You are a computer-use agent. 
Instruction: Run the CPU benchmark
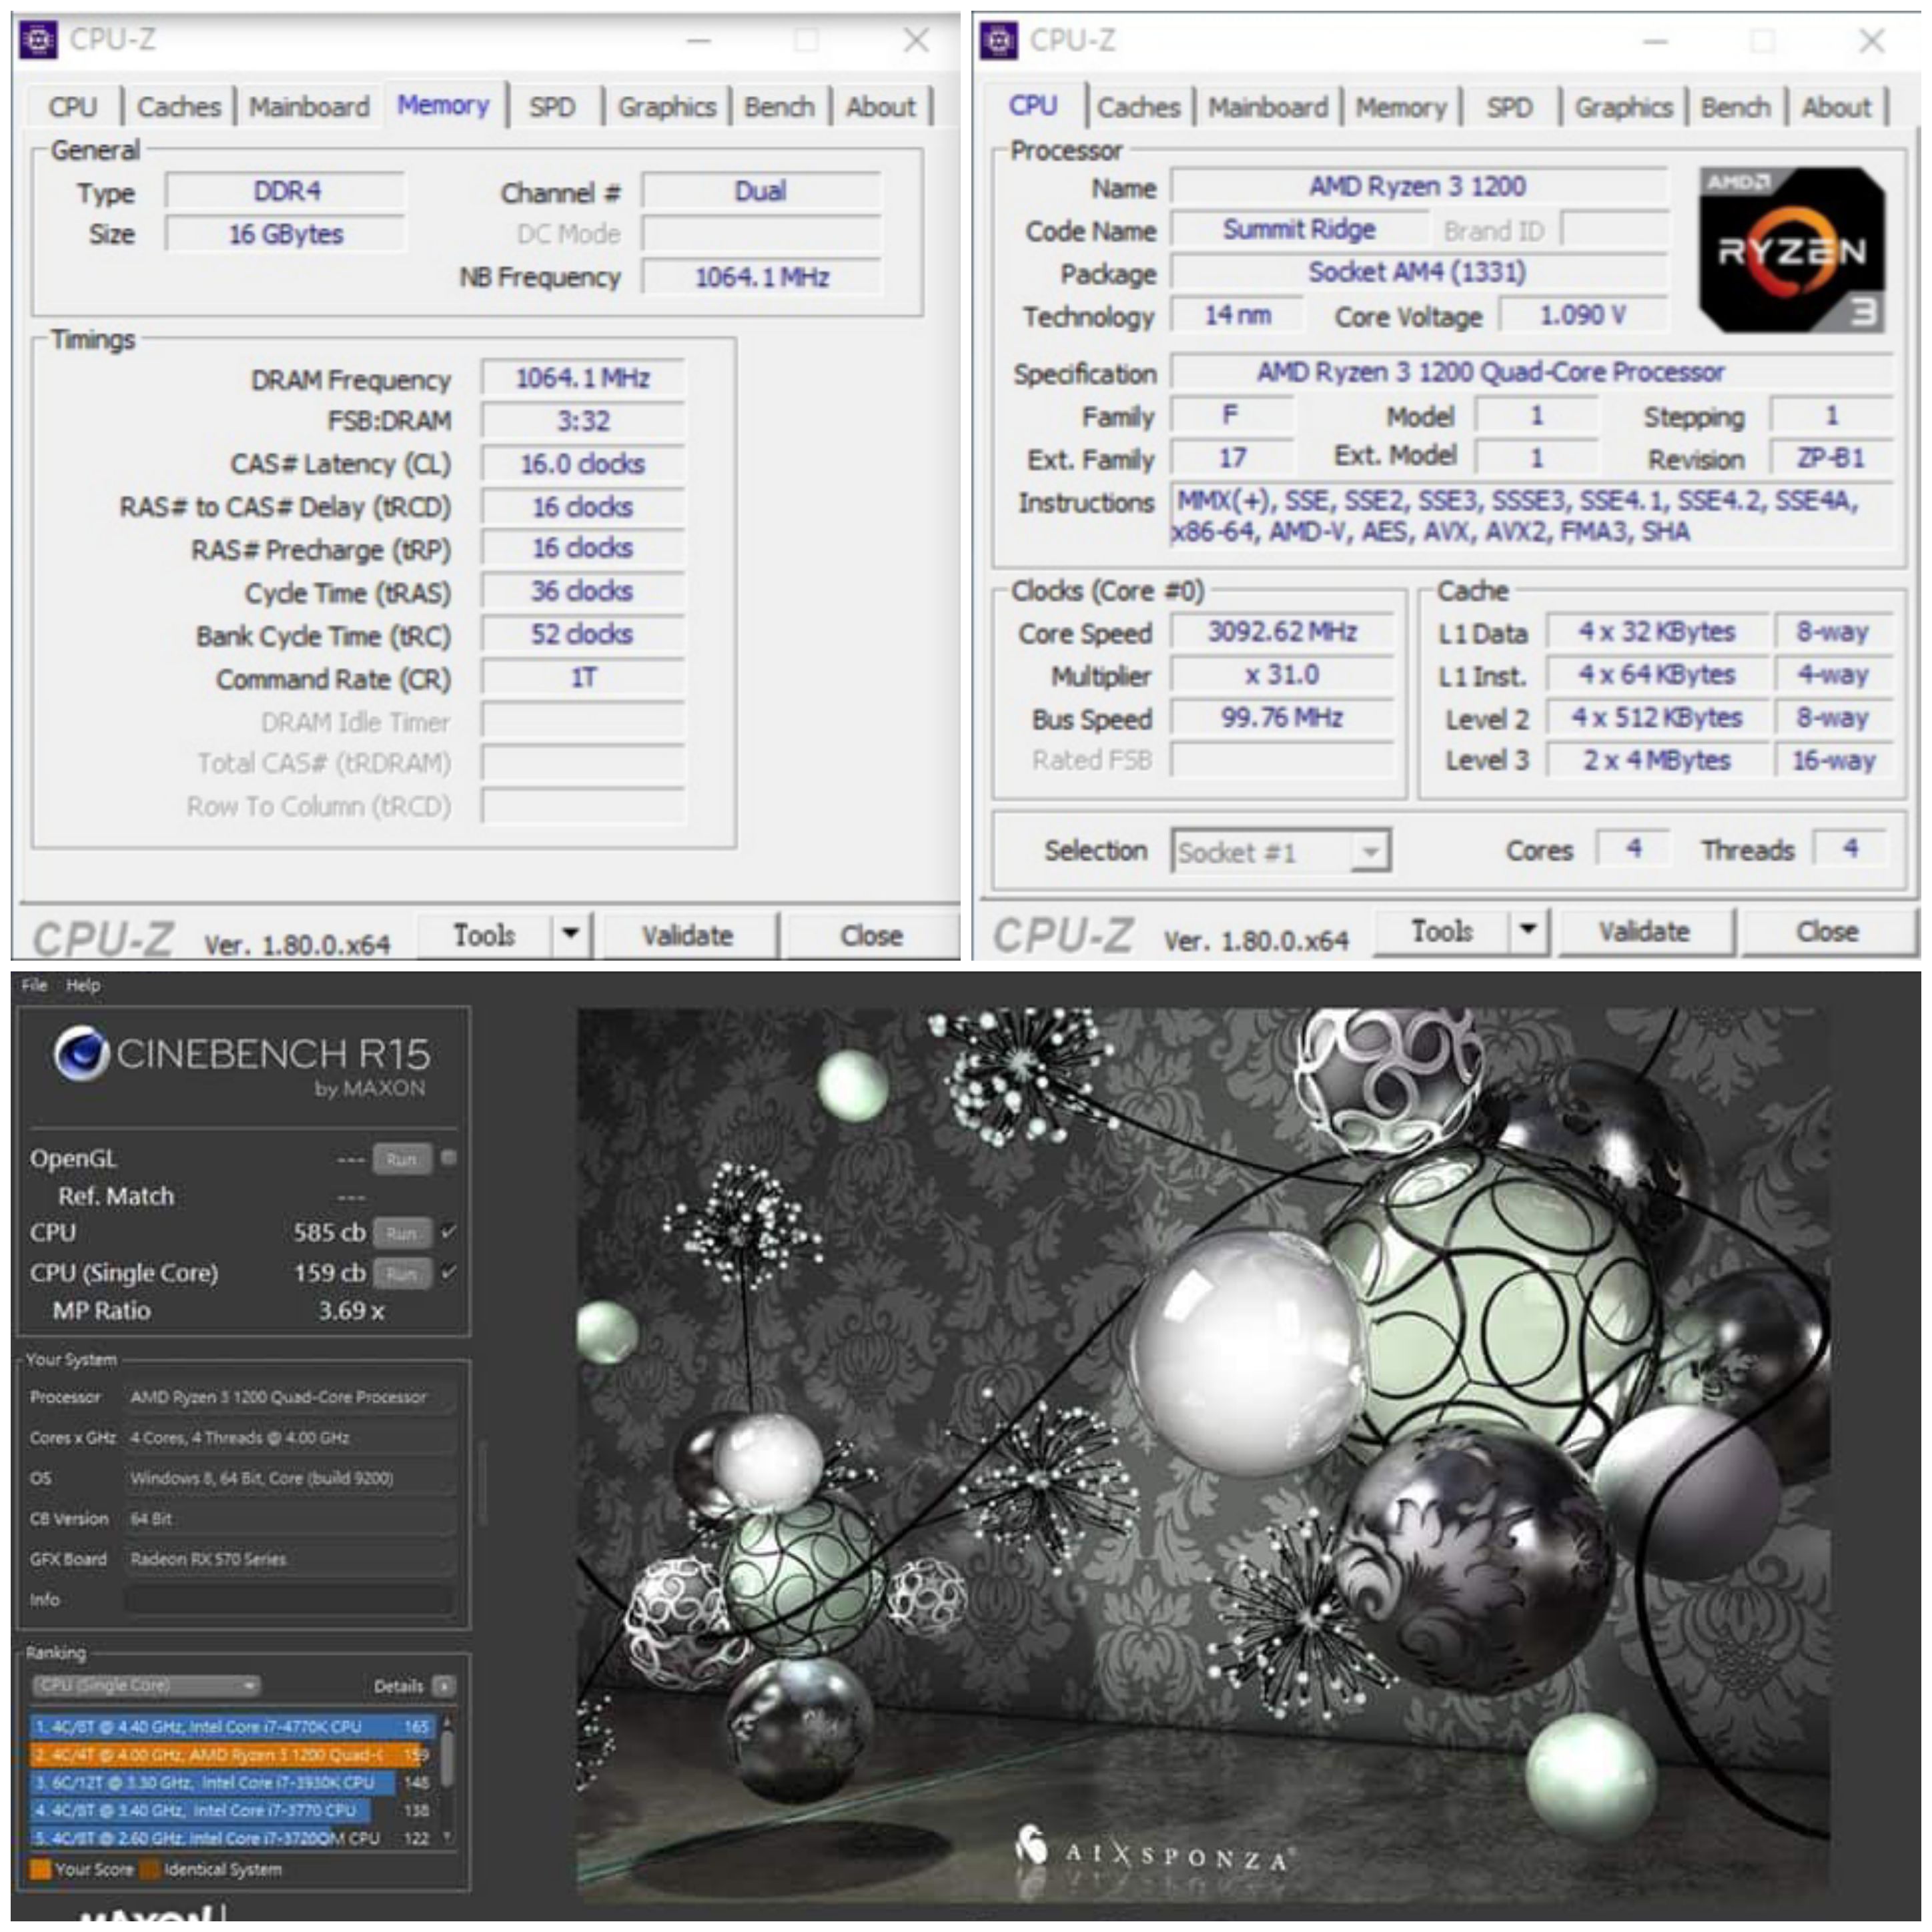point(402,1233)
